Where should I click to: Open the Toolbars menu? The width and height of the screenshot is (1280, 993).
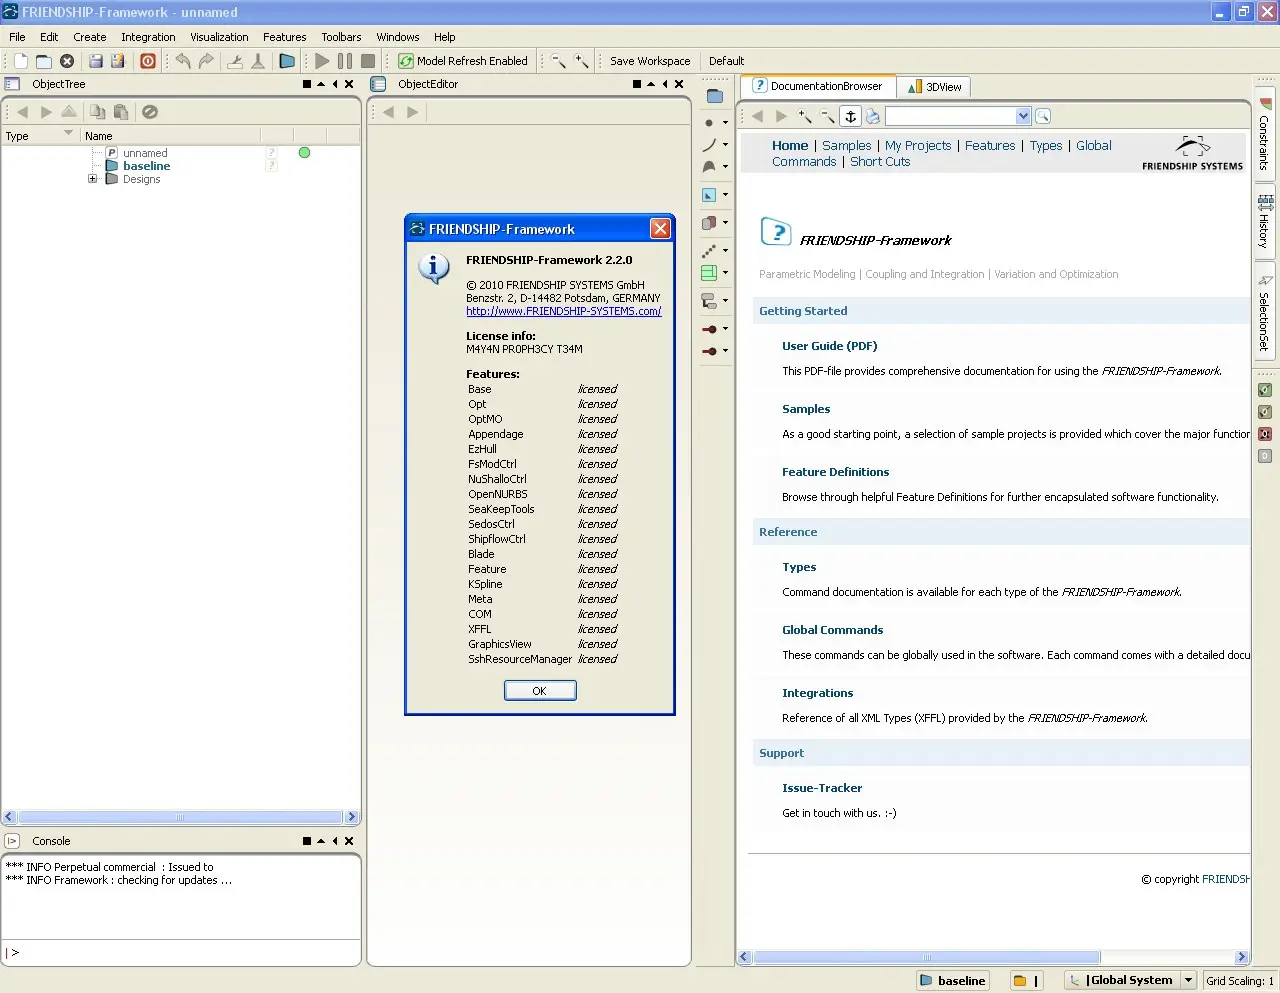[341, 37]
